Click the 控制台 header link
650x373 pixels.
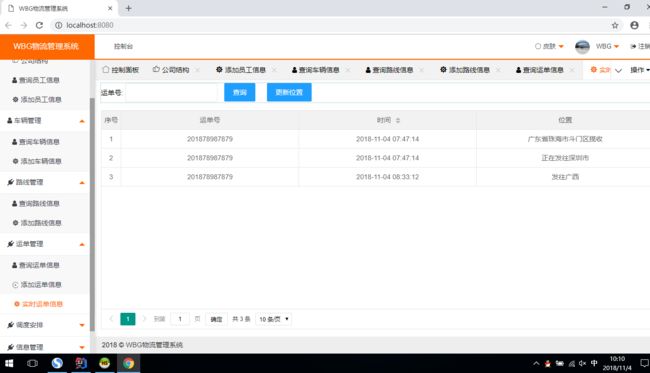[124, 46]
